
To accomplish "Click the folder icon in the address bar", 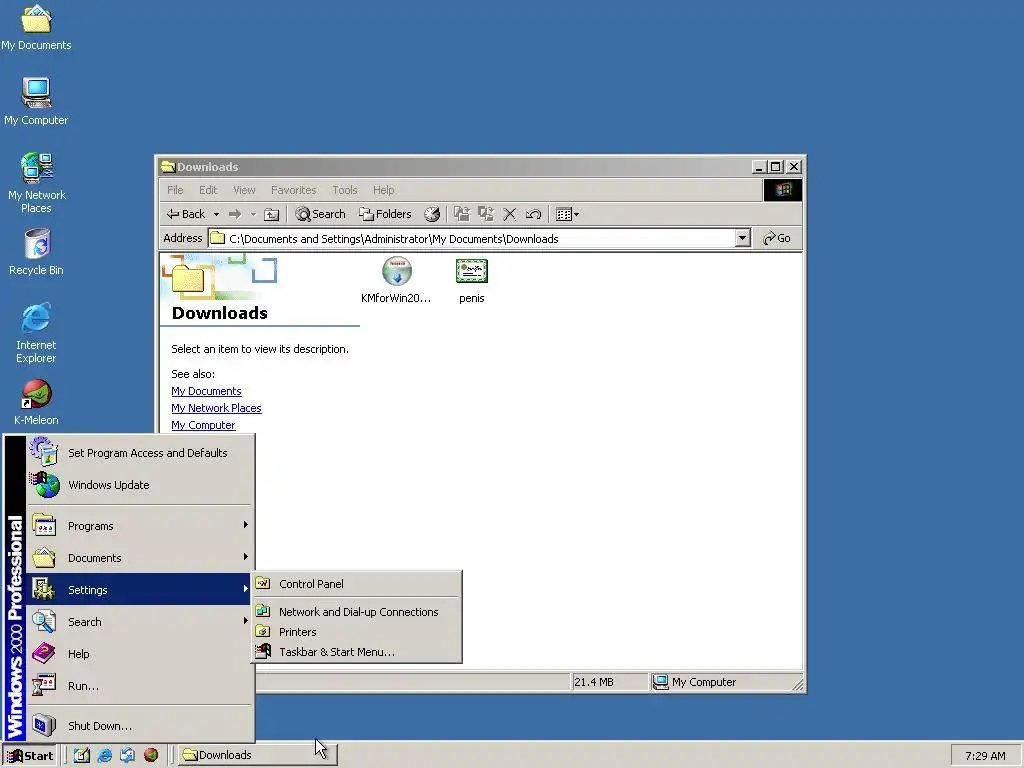I will (x=217, y=238).
